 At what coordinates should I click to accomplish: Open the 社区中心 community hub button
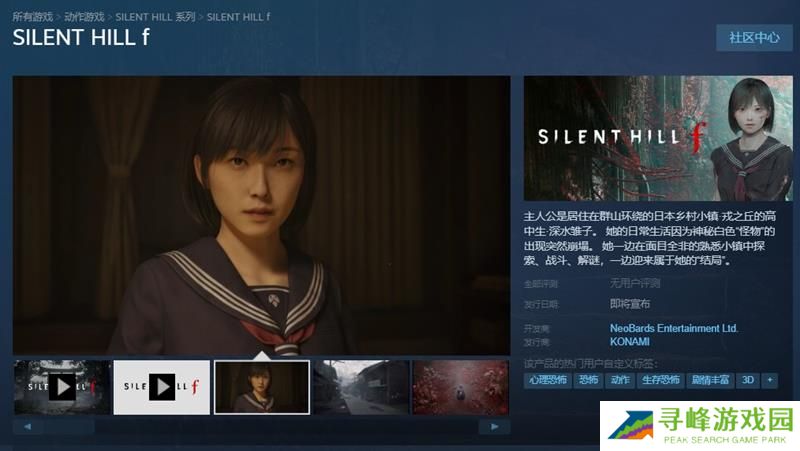tap(754, 37)
